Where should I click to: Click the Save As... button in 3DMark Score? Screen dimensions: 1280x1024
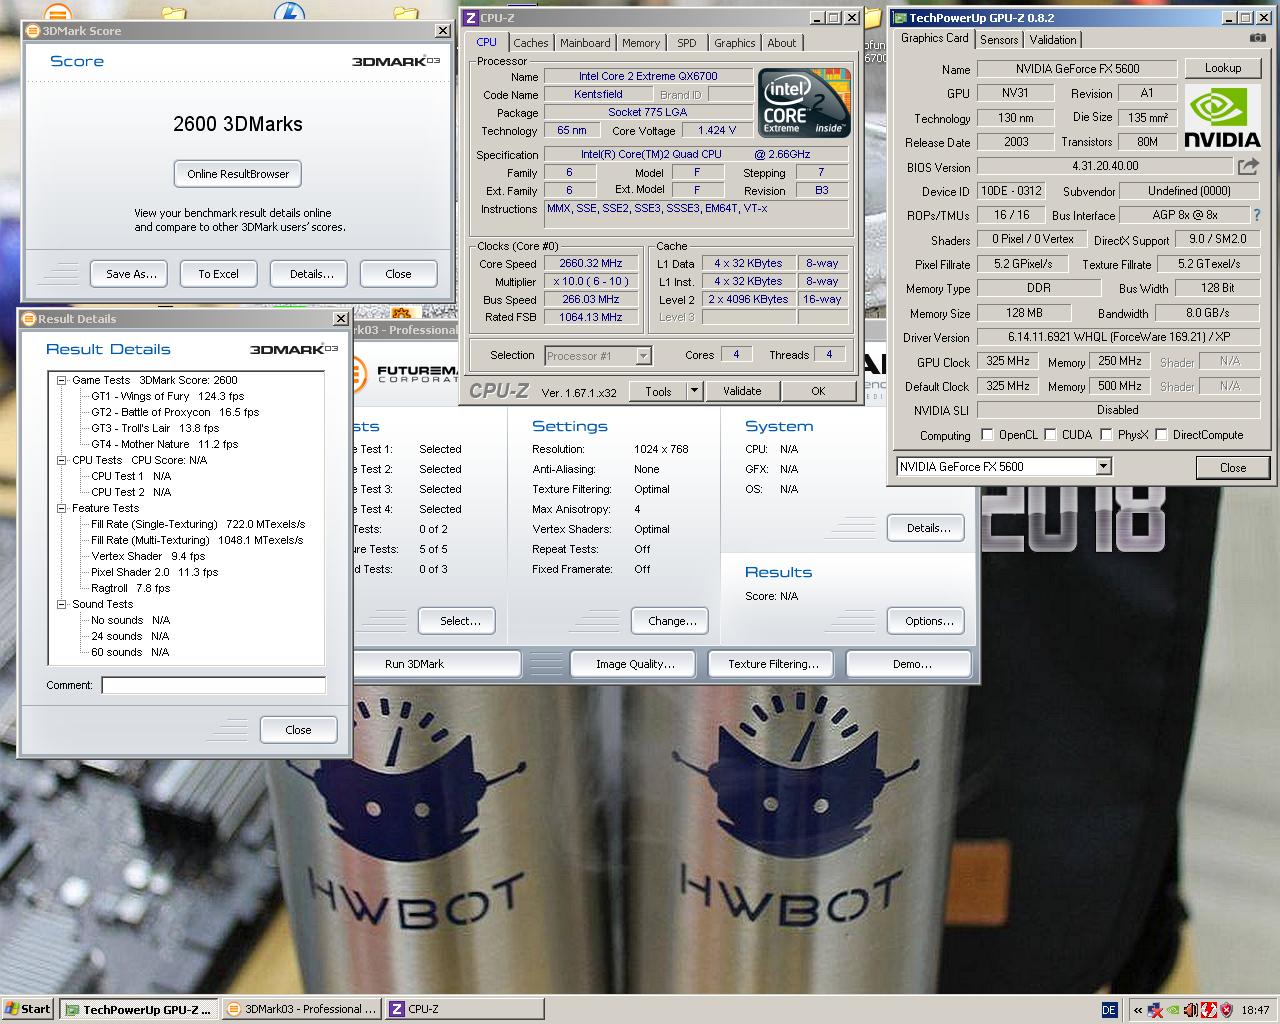(x=131, y=274)
